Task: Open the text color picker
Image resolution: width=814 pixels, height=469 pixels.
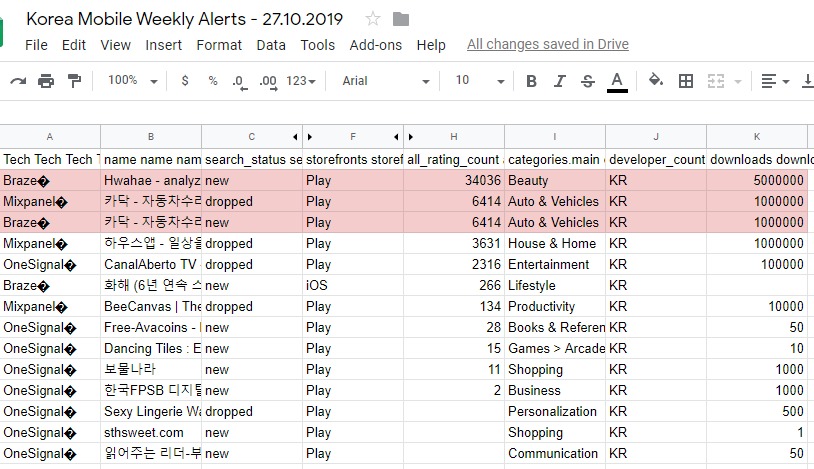Action: 617,81
